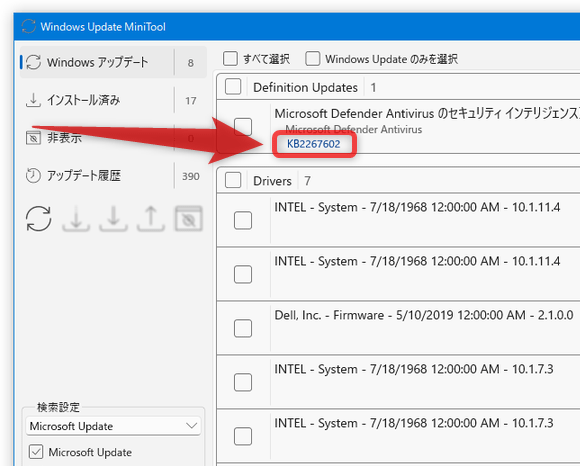580x466 pixels.
Task: Click the count 17 next to インストール済み
Action: (190, 101)
